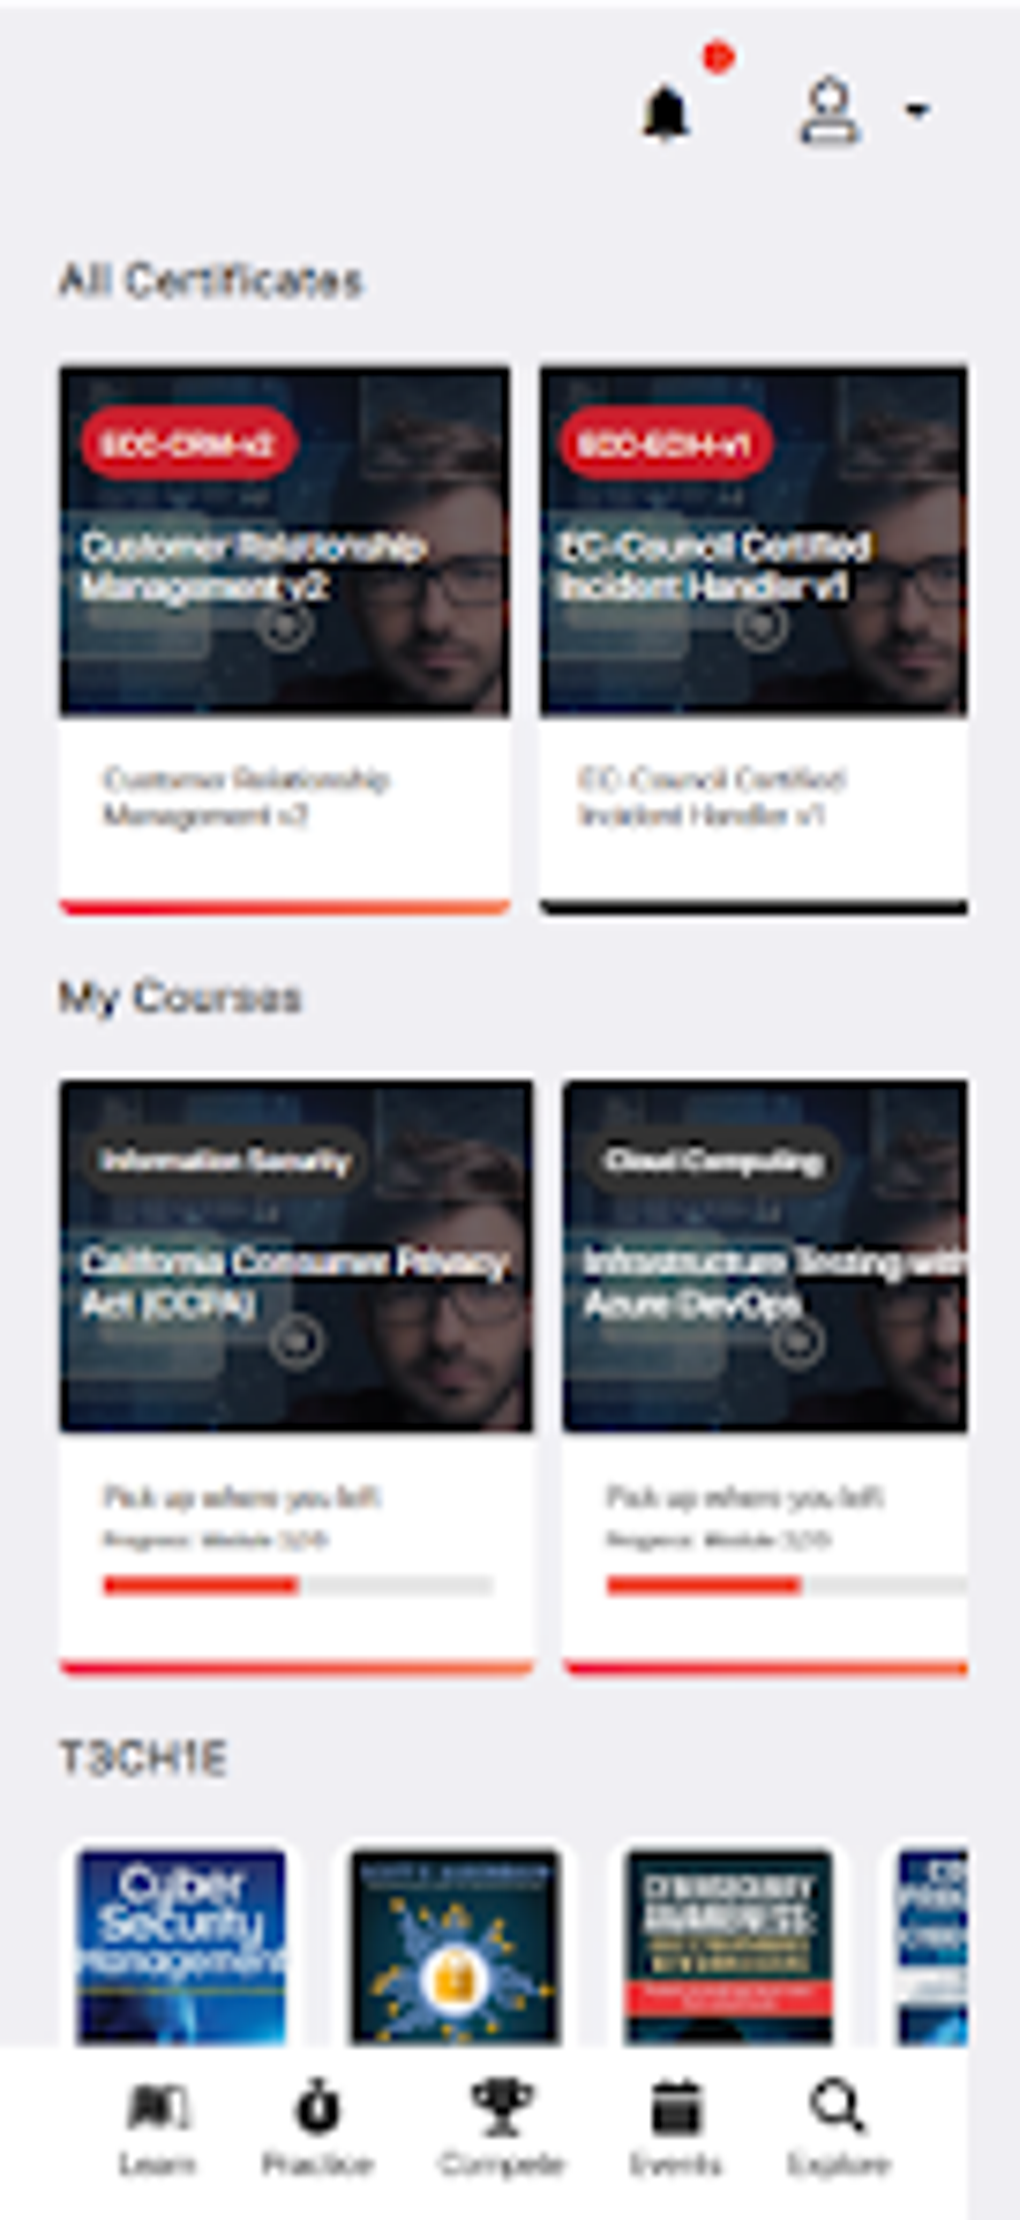Open the third cybersecurity book cover

click(x=728, y=1945)
